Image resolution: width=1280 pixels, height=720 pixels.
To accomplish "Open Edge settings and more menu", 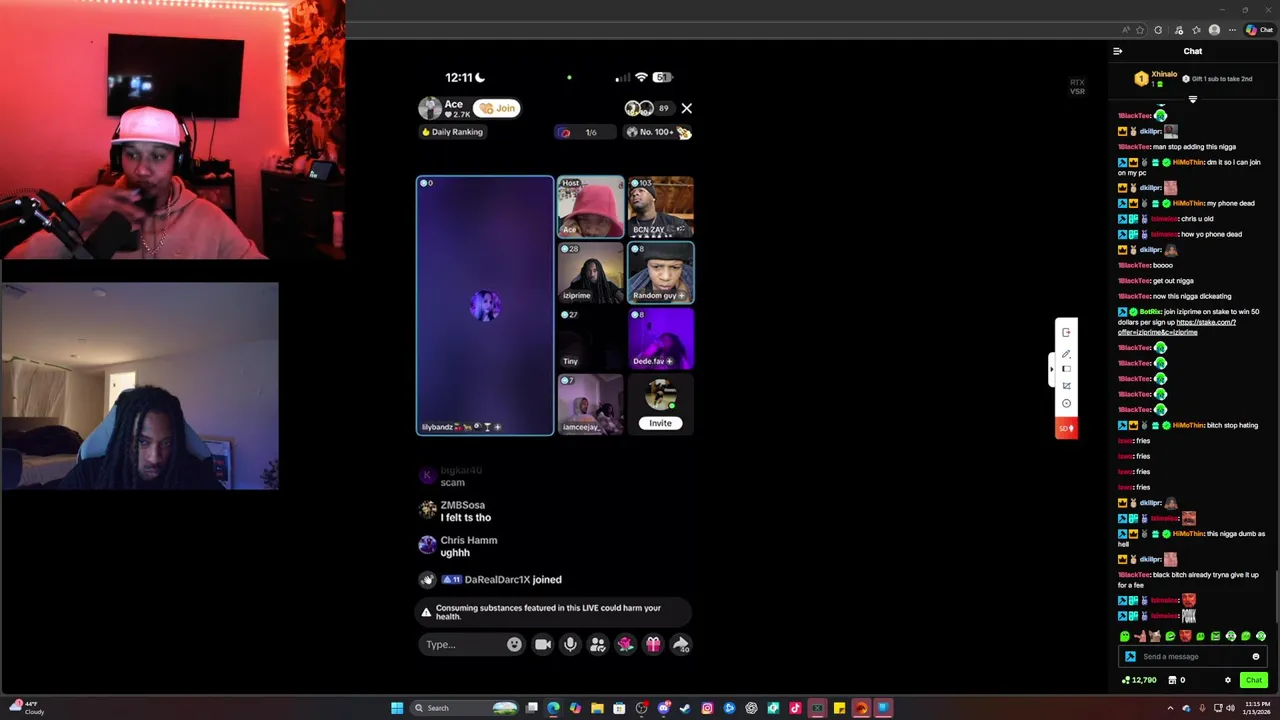I will click(1232, 30).
